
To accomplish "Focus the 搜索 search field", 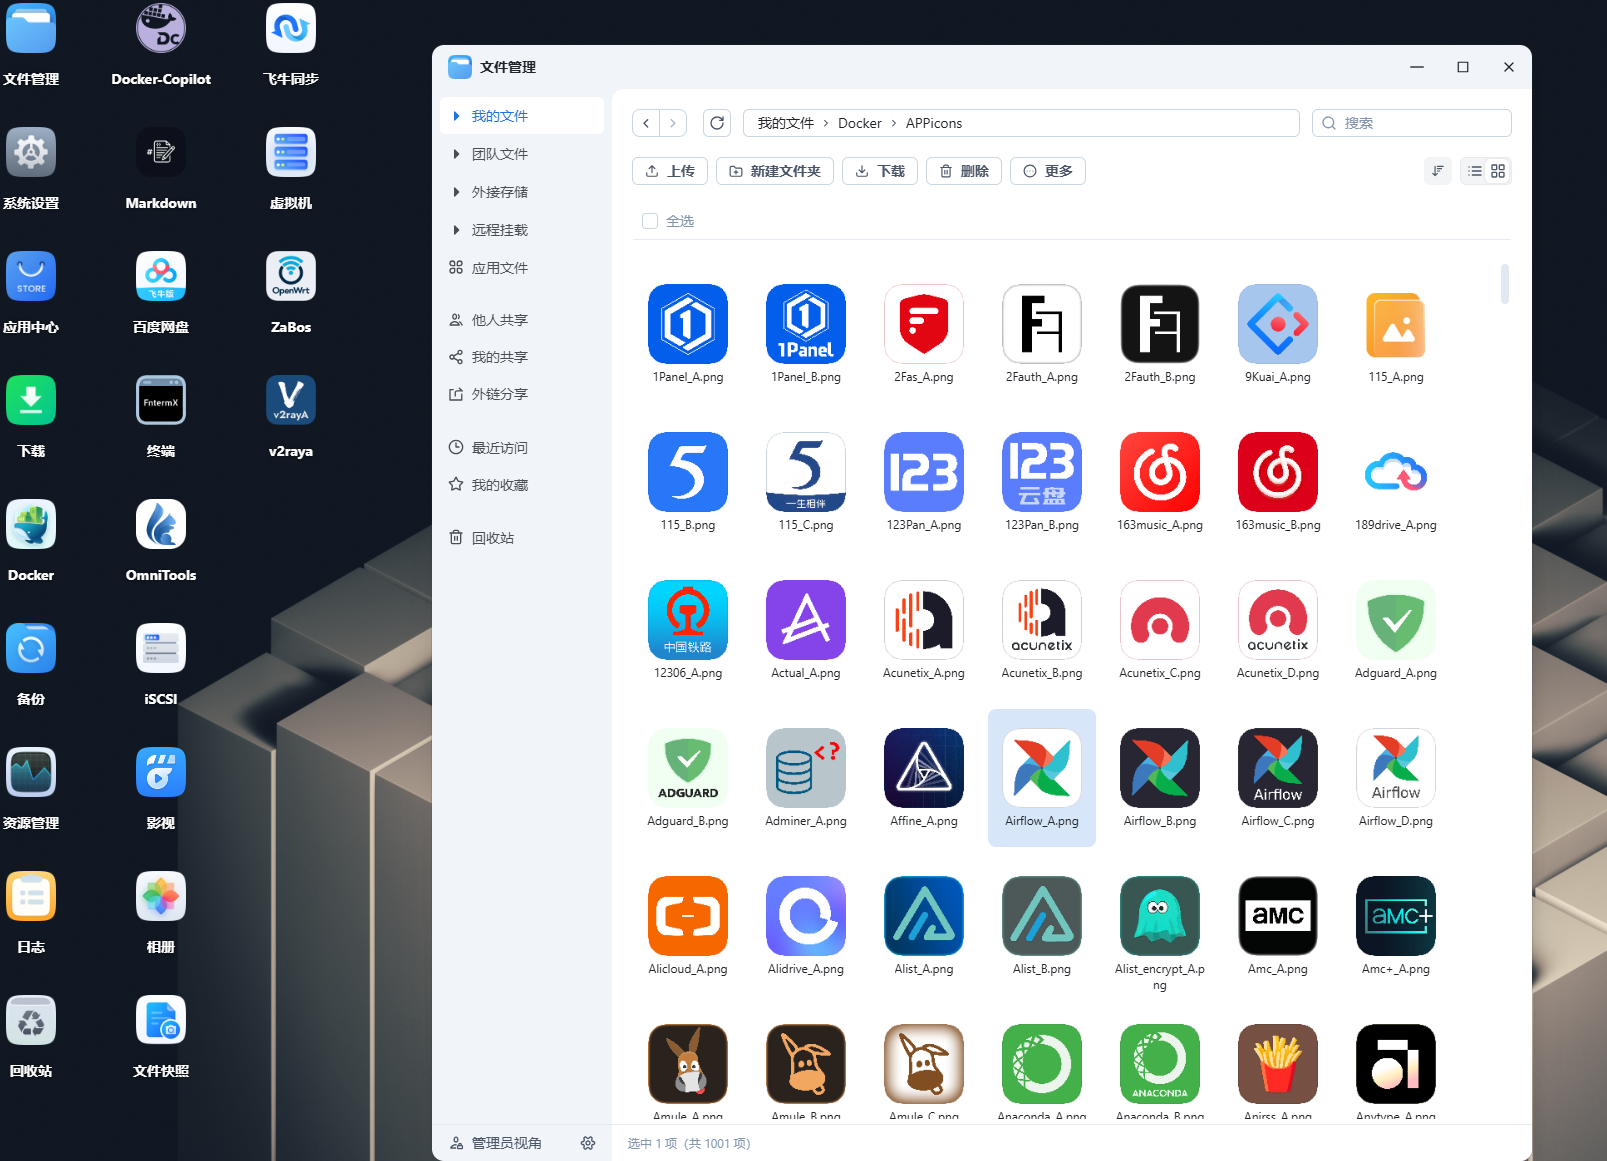I will coord(1412,123).
